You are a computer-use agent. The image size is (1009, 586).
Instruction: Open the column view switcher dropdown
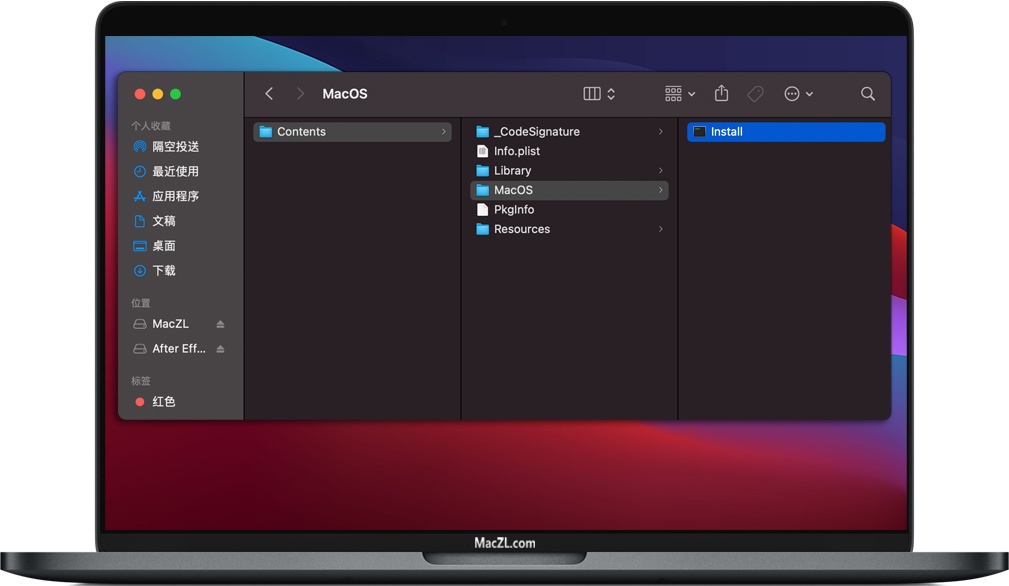[x=599, y=93]
